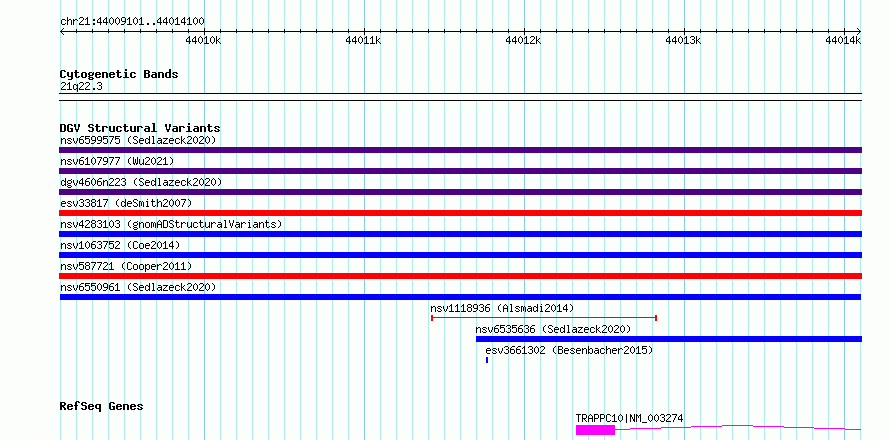Click the tiny blue esv3661302 marker
The height and width of the screenshot is (440, 890).
[487, 360]
